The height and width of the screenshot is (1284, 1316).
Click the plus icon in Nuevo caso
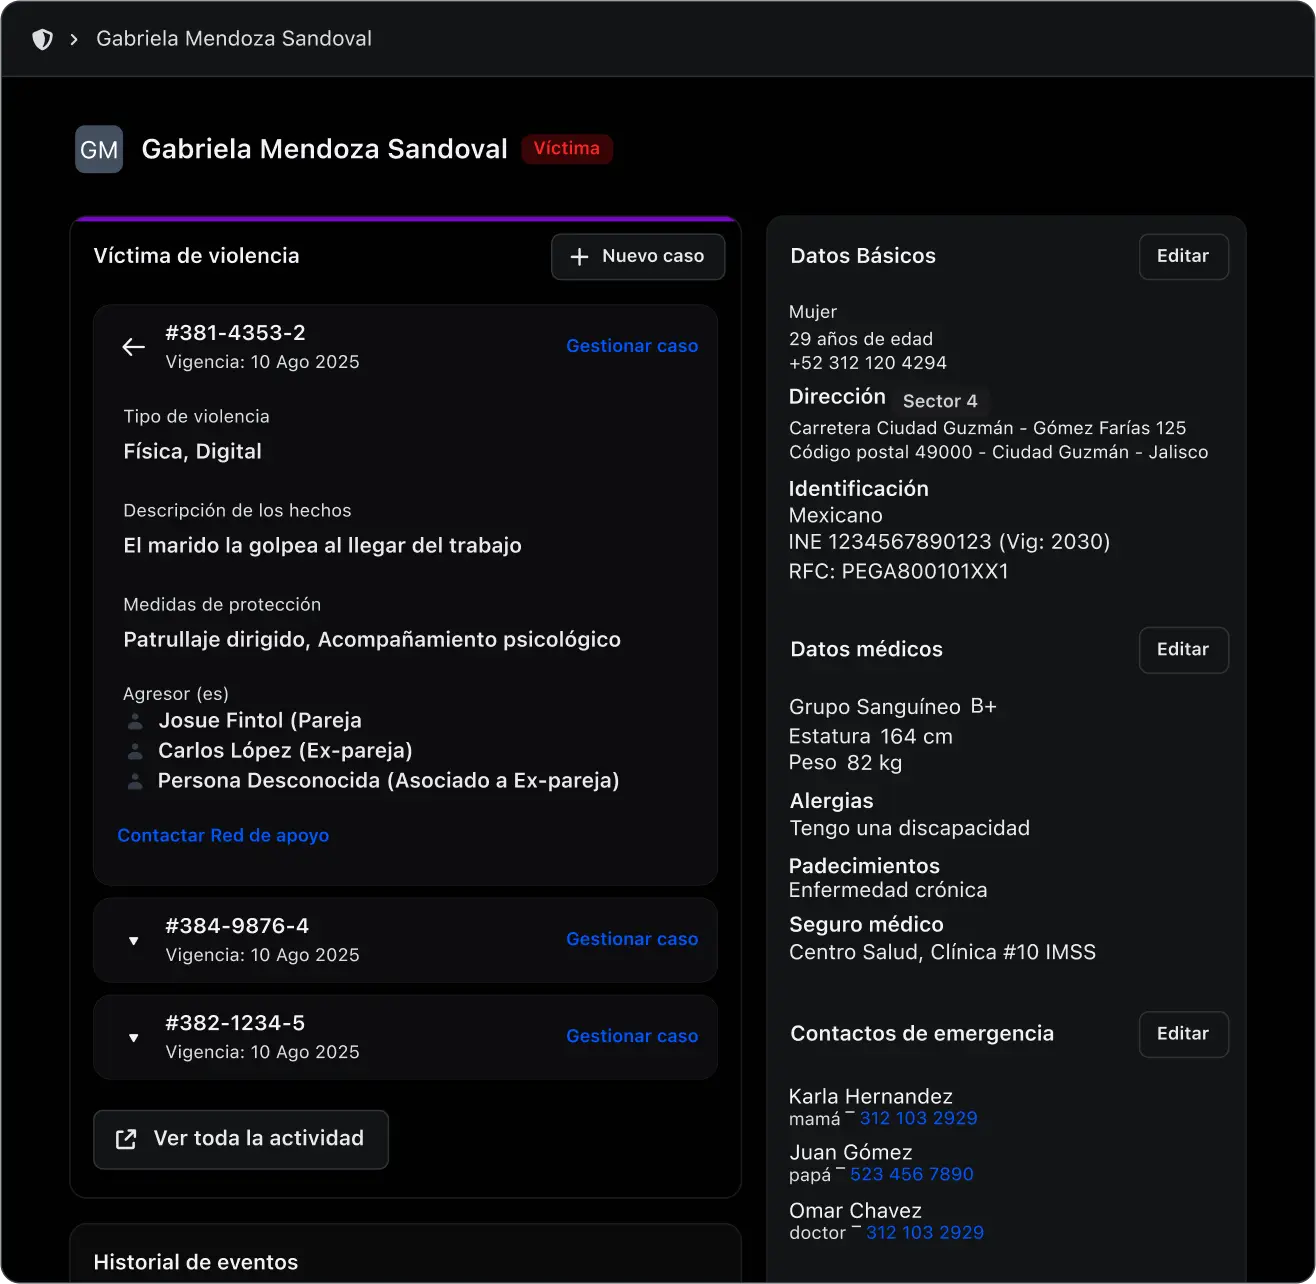pos(579,257)
